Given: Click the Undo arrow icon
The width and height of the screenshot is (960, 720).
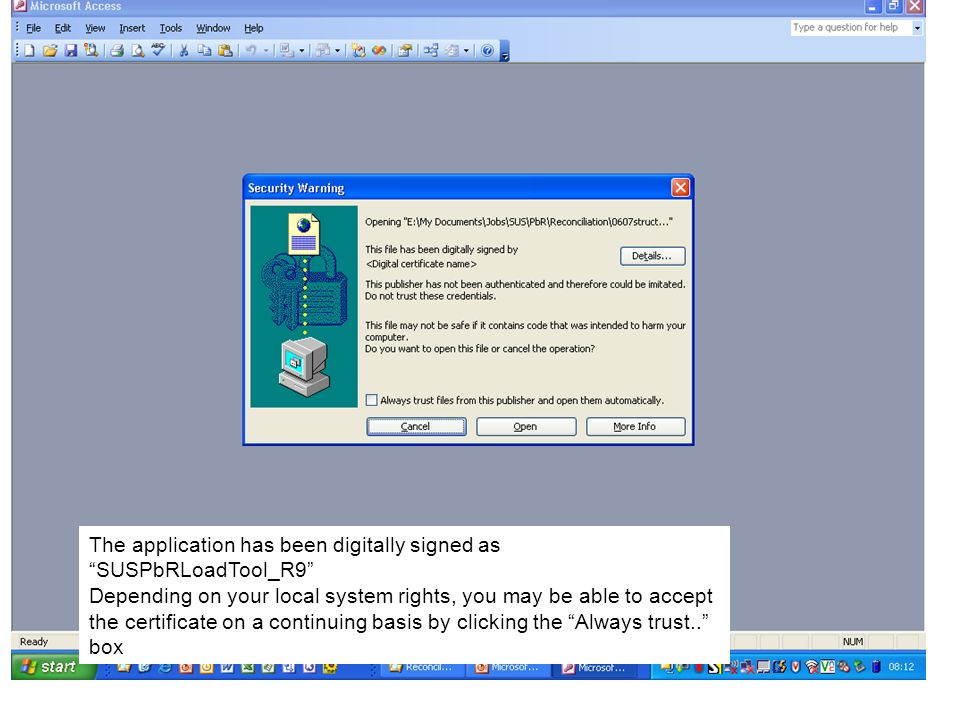Looking at the screenshot, I should (251, 50).
